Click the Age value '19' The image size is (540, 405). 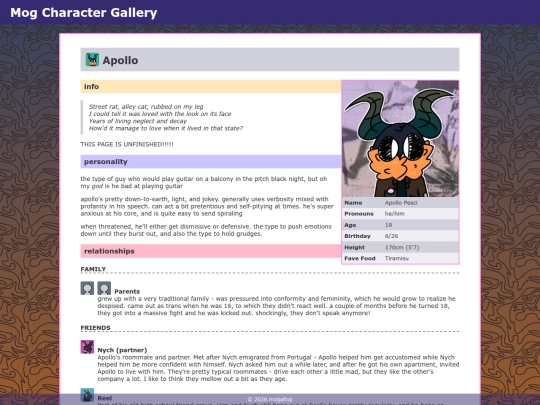388,225
